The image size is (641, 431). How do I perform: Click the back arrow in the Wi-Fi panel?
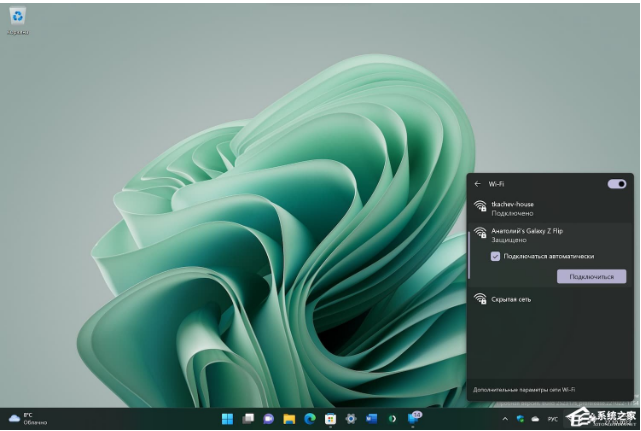coord(478,184)
